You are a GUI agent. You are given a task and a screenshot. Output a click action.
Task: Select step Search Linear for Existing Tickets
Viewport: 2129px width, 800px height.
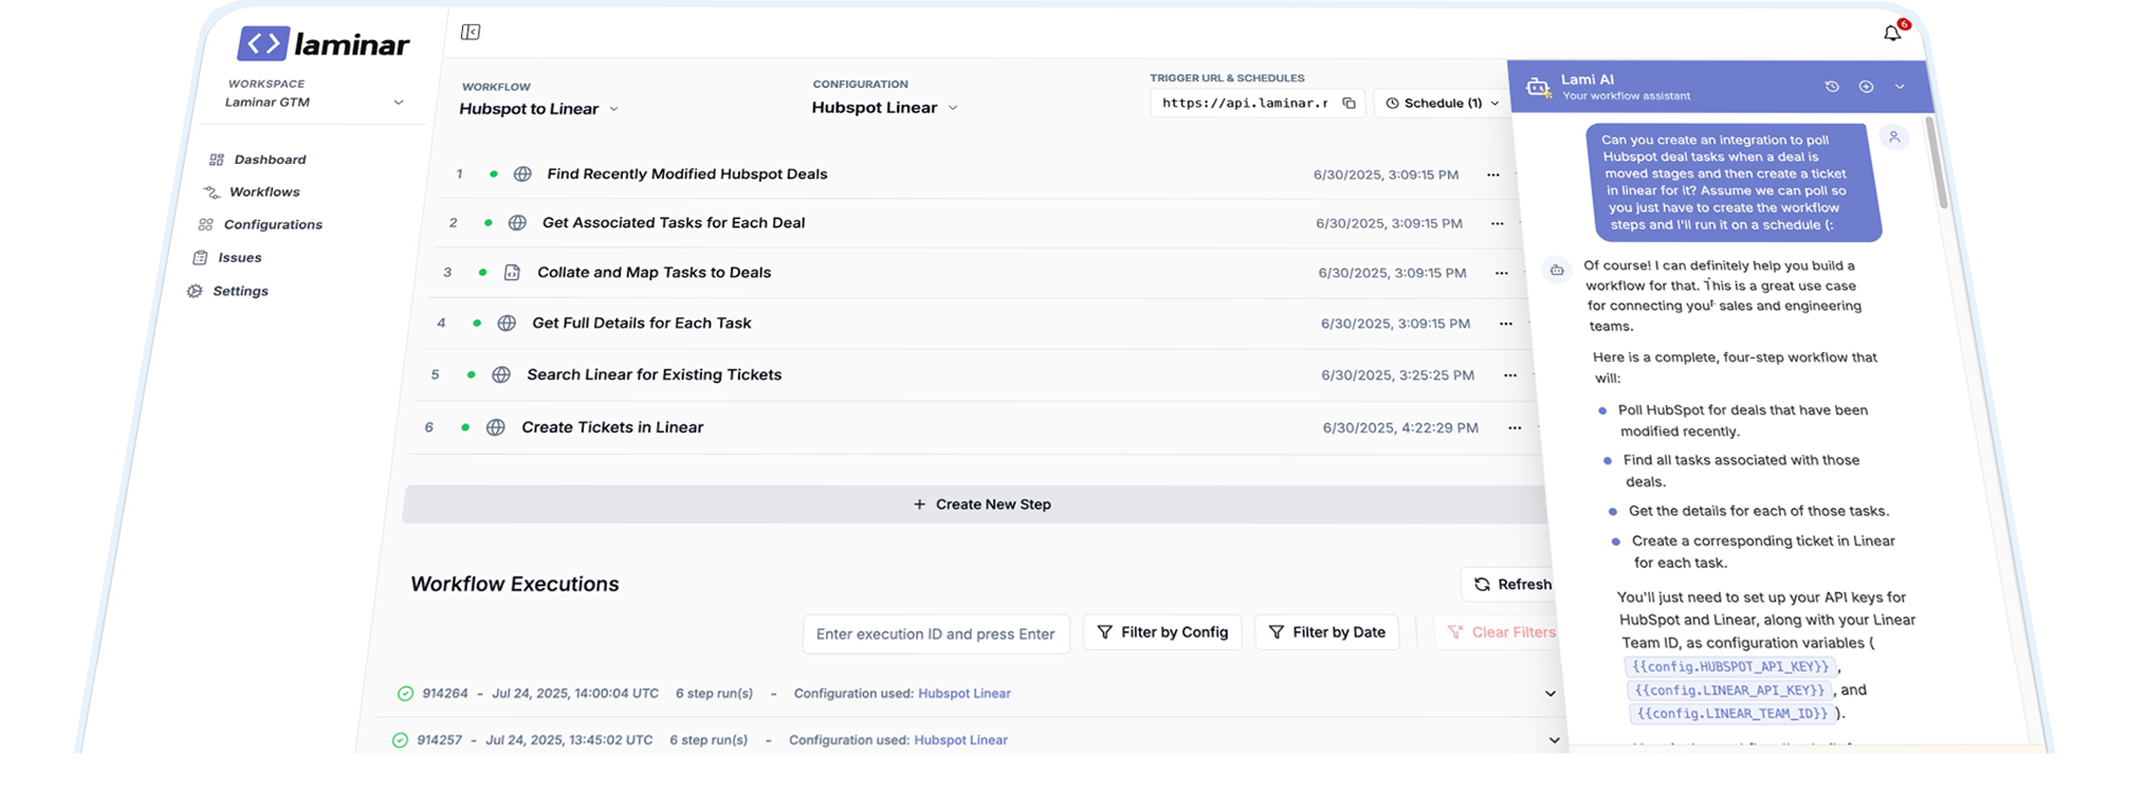click(654, 375)
